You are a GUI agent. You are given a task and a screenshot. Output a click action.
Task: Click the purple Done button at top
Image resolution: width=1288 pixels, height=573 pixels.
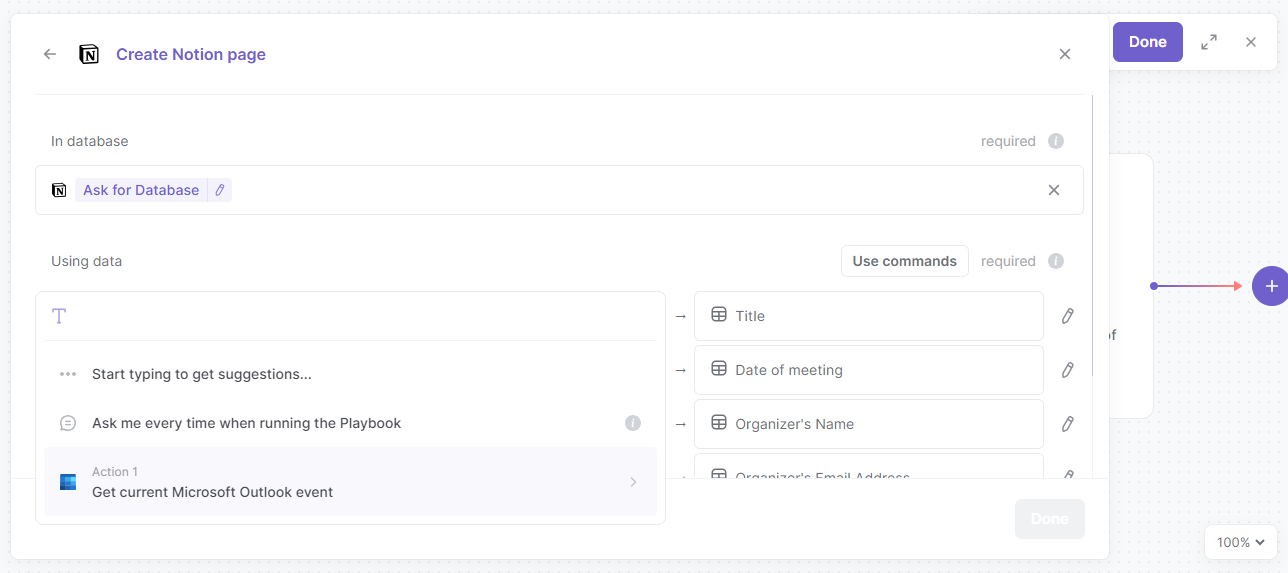point(1147,42)
